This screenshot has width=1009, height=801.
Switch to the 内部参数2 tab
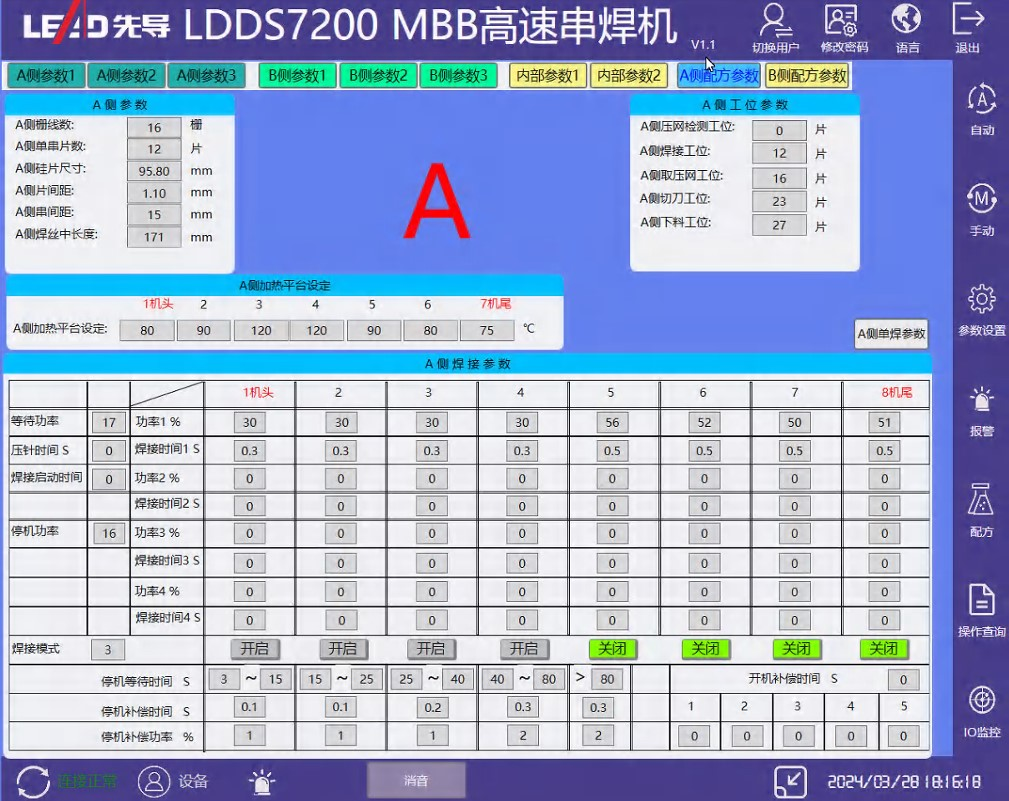(629, 76)
